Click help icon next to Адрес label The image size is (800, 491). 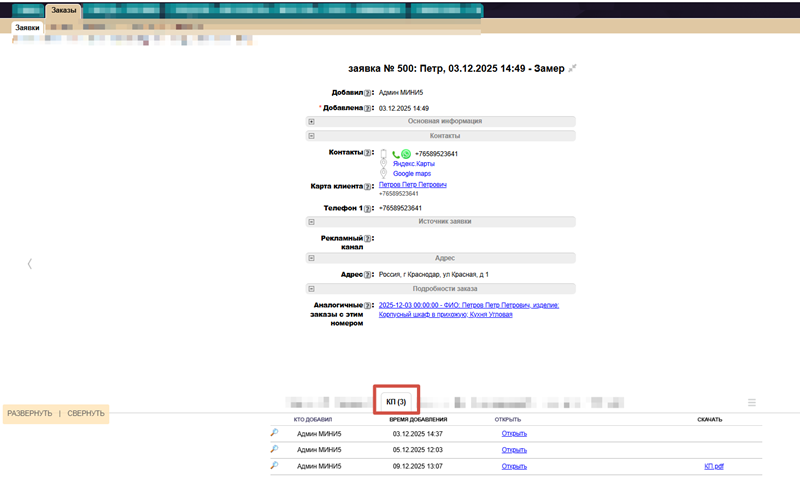[368, 274]
